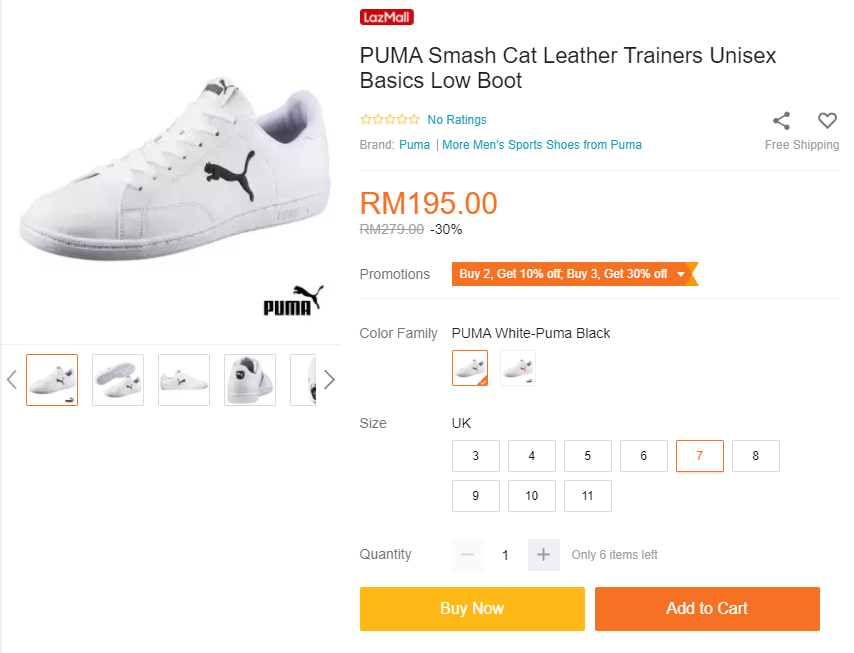Select the PUMA White-Puma Black color swatch
This screenshot has height=653, width=854.
pyautogui.click(x=470, y=368)
